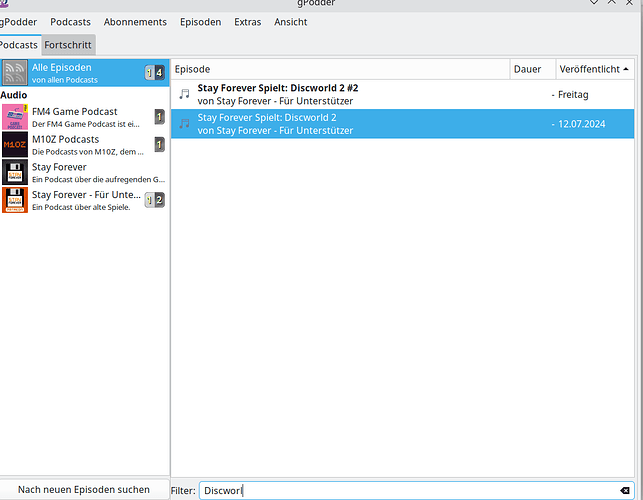
Task: Select the M10Z Podcasts entry
Action: click(x=84, y=144)
